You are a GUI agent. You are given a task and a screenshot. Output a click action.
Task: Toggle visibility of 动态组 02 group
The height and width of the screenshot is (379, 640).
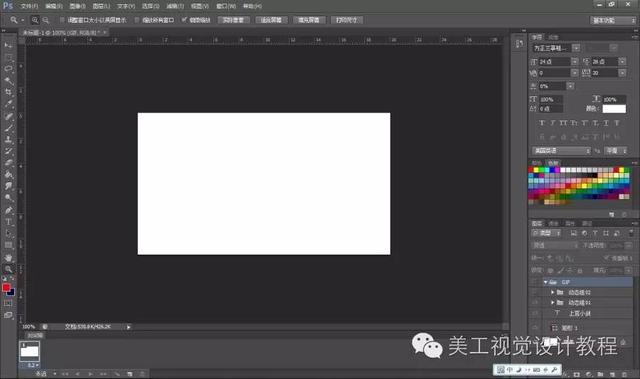point(535,292)
